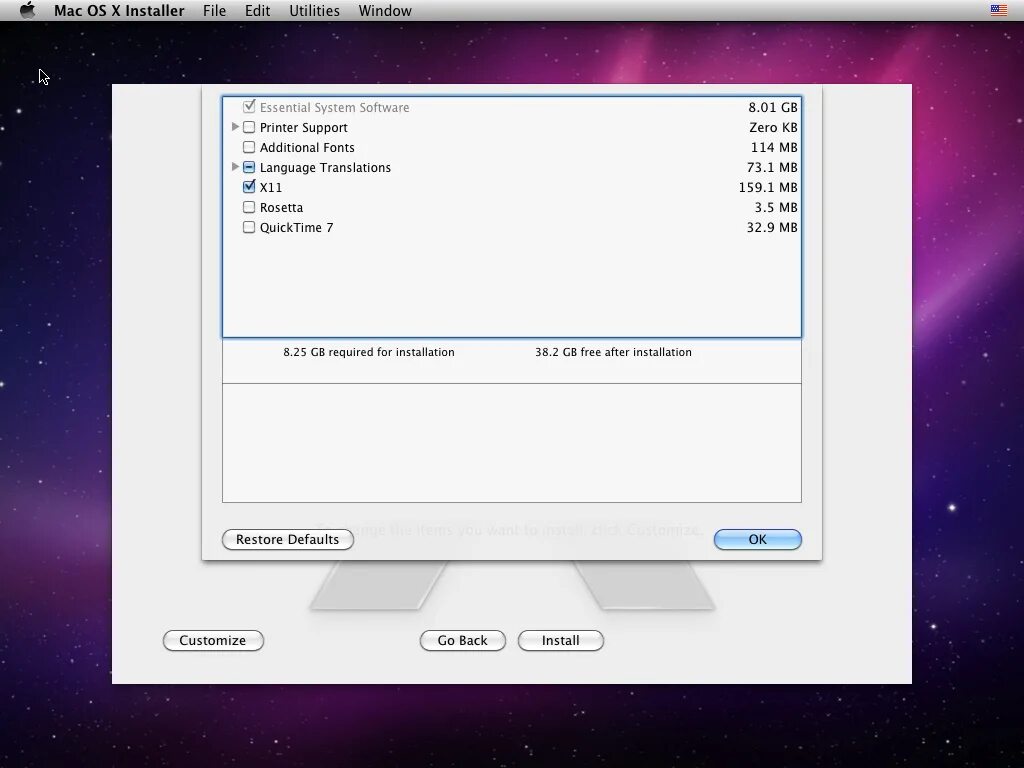
Task: Enable the Rosetta checkbox
Action: 249,207
